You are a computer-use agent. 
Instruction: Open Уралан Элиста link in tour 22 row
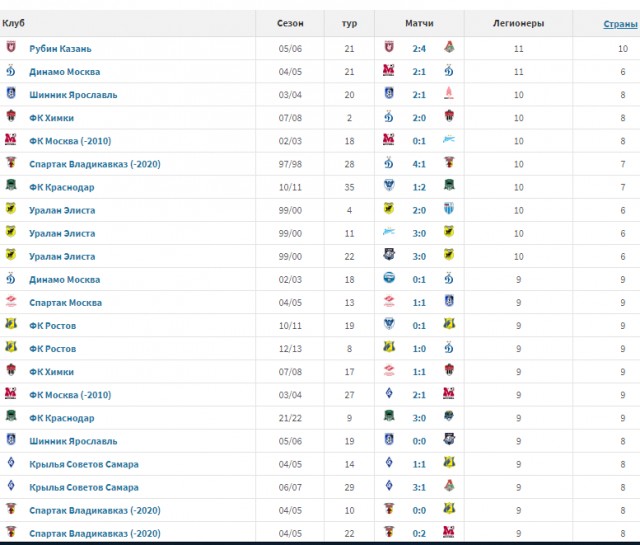pos(62,256)
